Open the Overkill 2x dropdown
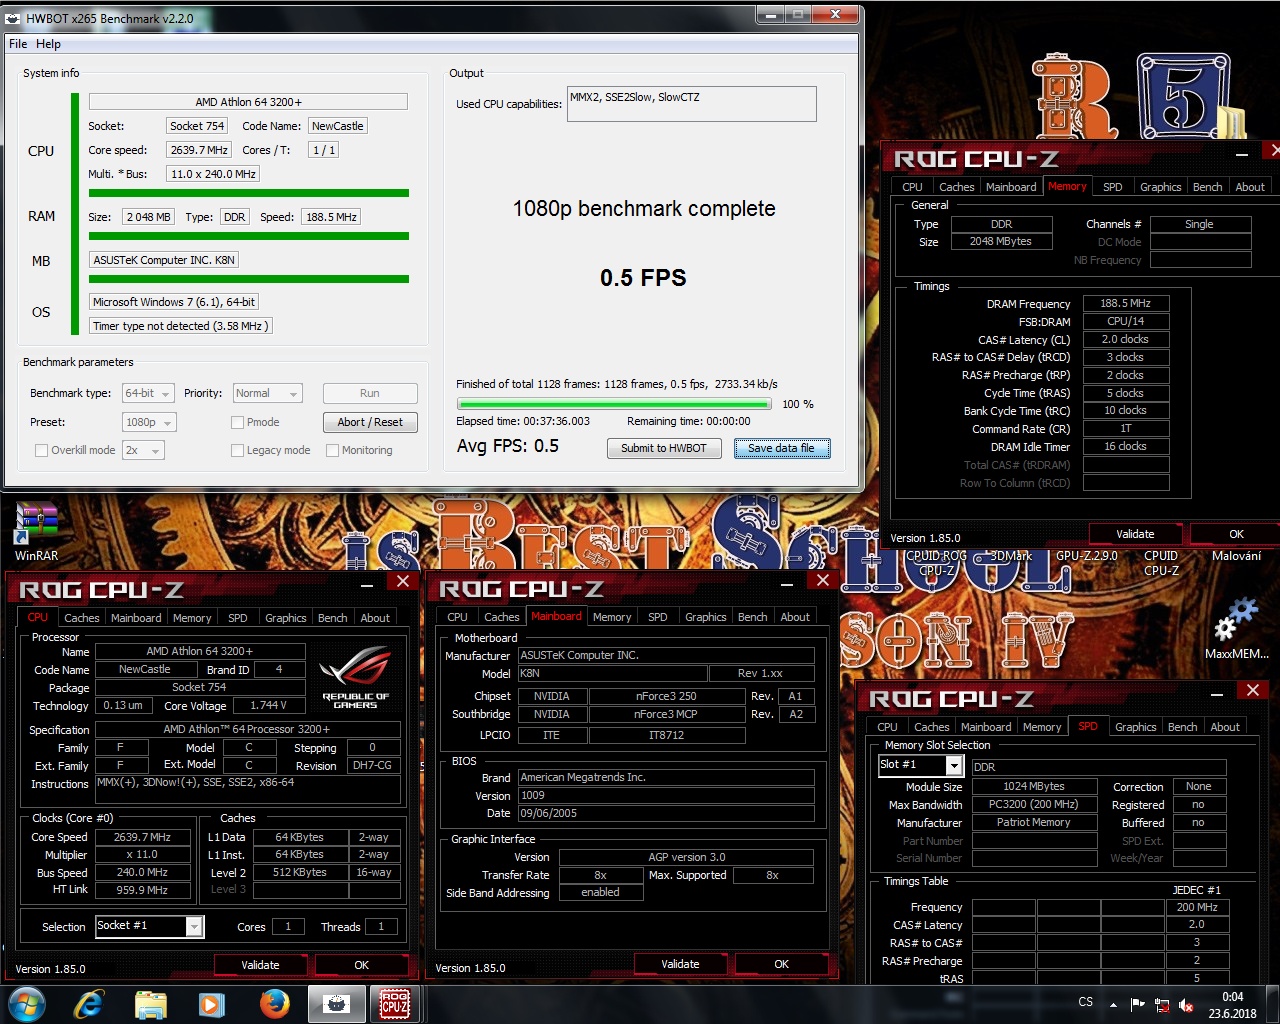 click(143, 451)
